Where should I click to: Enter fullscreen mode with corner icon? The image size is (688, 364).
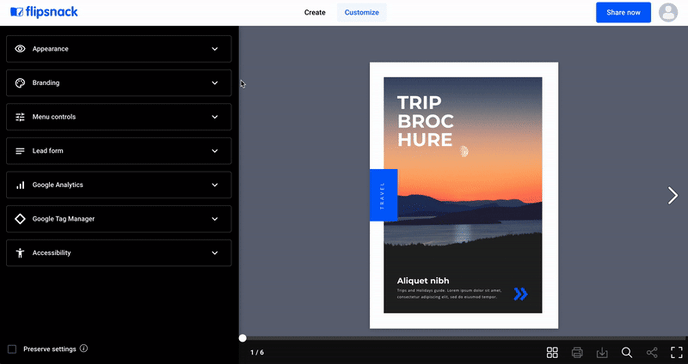(x=677, y=352)
